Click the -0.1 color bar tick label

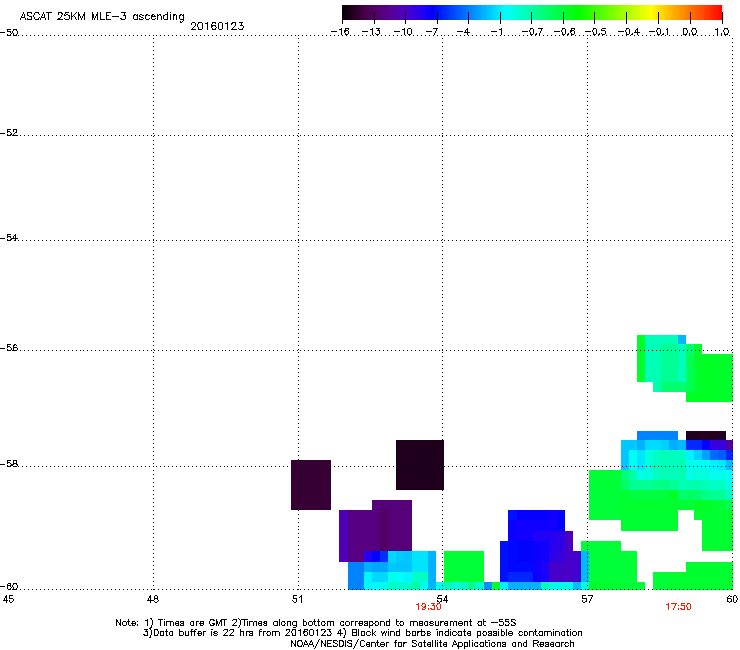point(659,32)
